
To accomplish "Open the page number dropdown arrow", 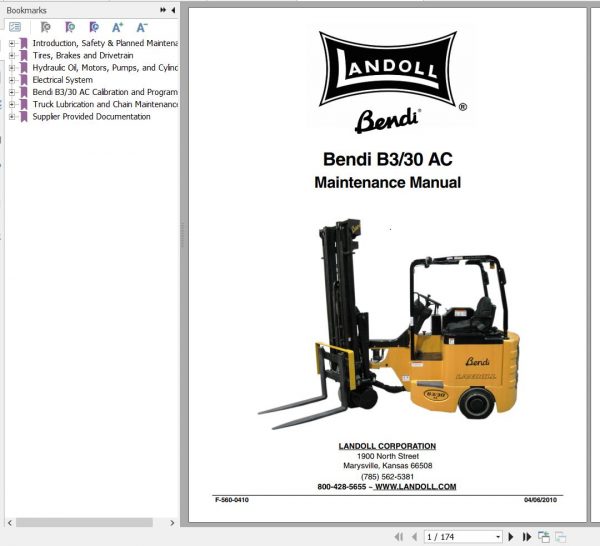I will tap(497, 537).
